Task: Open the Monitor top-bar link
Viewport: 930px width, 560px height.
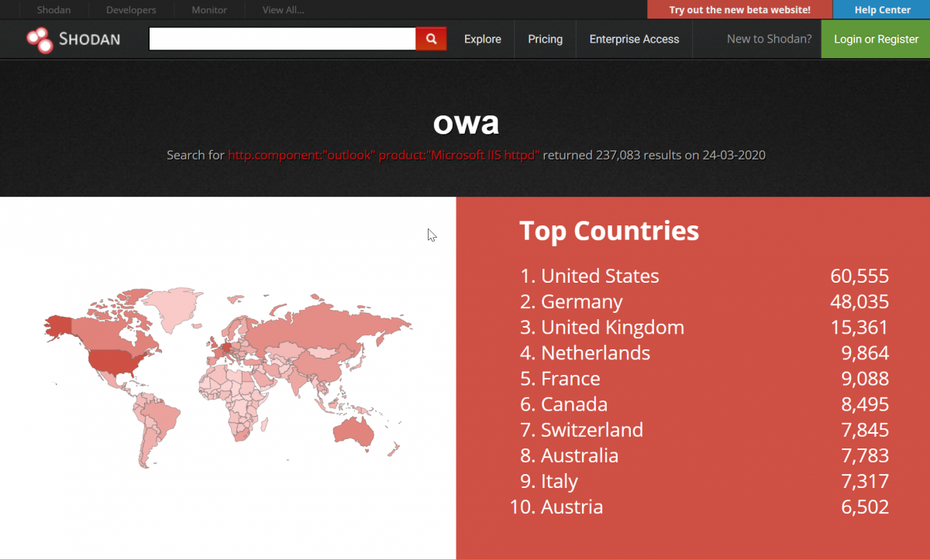Action: coord(209,9)
